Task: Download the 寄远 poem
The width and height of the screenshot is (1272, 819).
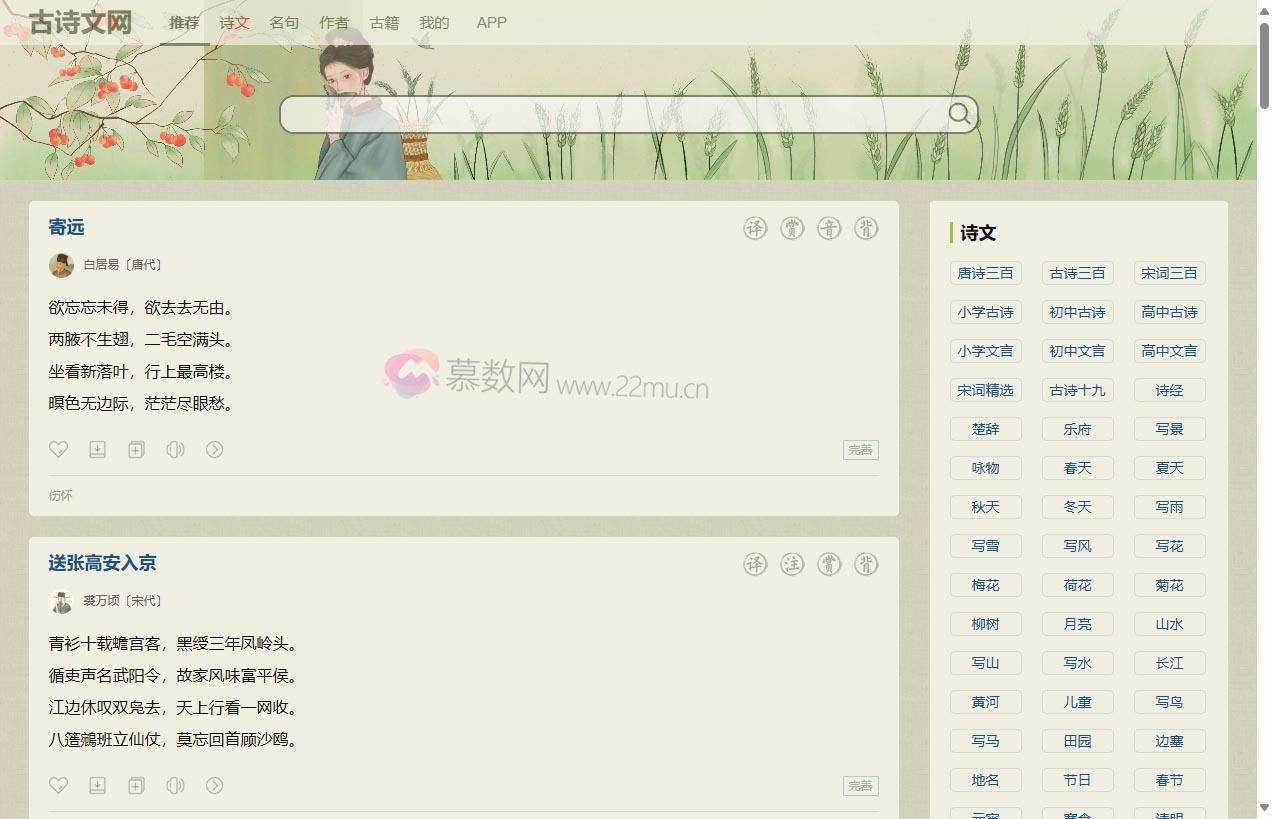Action: point(97,450)
